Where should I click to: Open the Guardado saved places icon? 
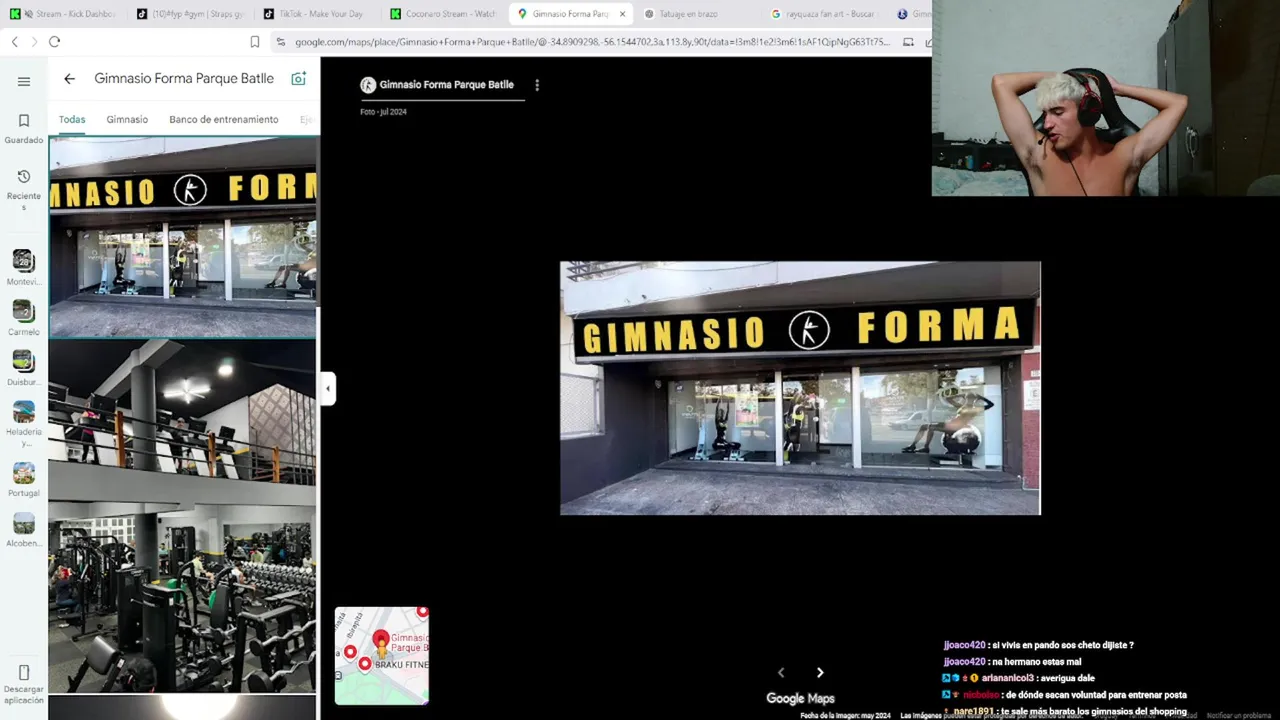[24, 120]
